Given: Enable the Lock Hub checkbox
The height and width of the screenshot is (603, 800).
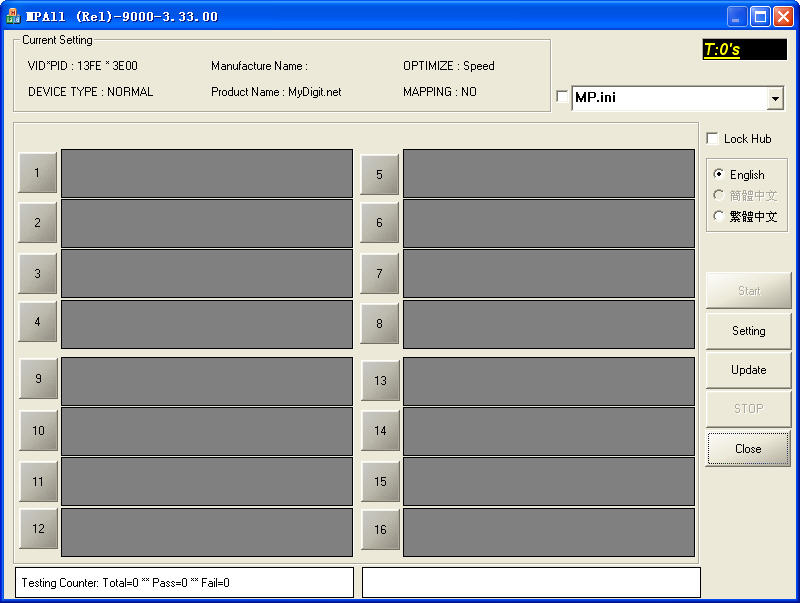Looking at the screenshot, I should [712, 138].
